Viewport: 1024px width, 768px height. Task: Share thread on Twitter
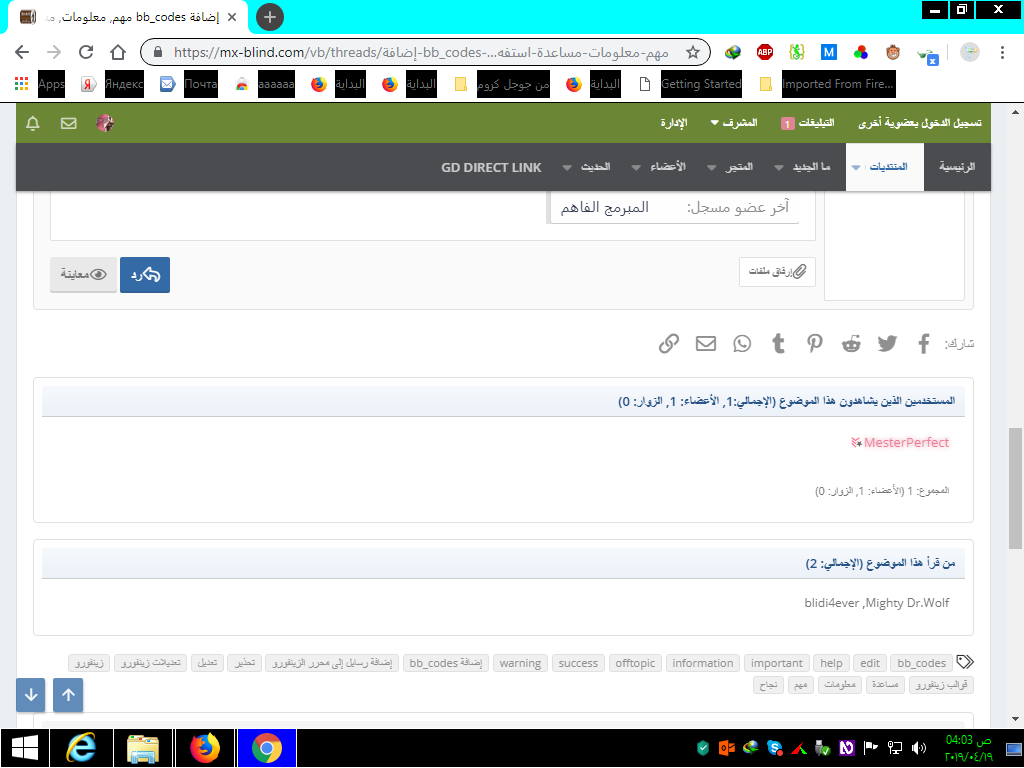tap(888, 344)
